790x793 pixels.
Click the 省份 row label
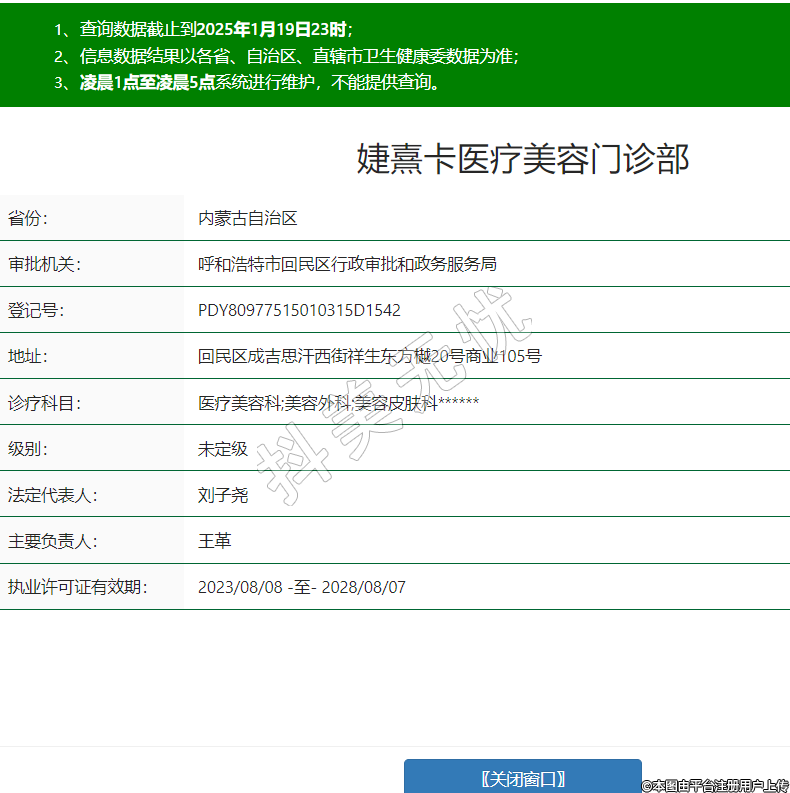pos(27,218)
